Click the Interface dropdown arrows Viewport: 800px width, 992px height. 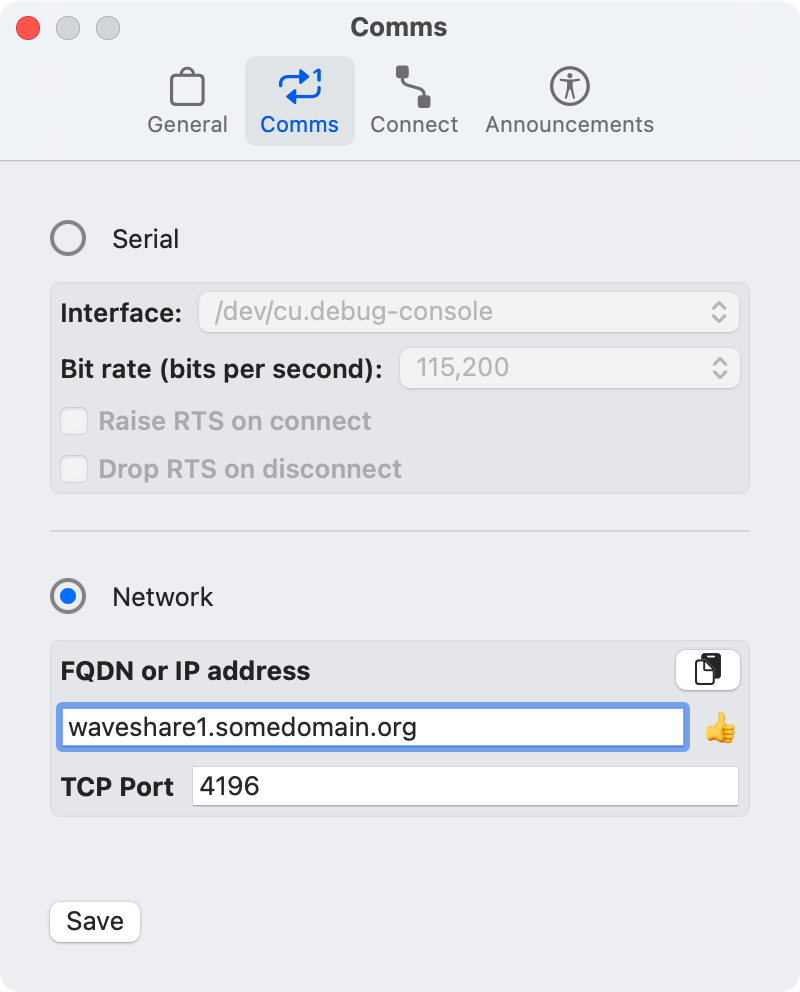coord(718,312)
